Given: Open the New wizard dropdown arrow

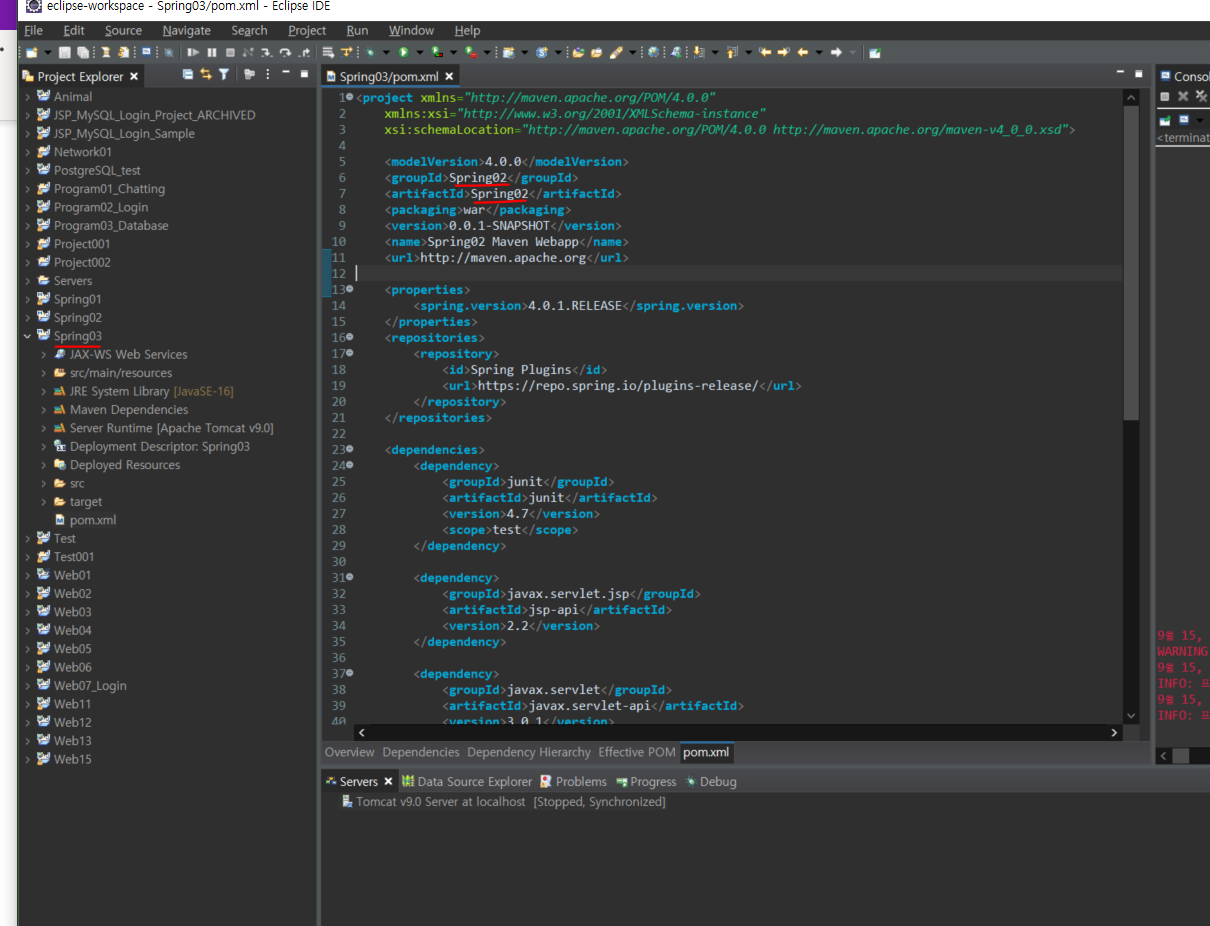Looking at the screenshot, I should [x=48, y=52].
